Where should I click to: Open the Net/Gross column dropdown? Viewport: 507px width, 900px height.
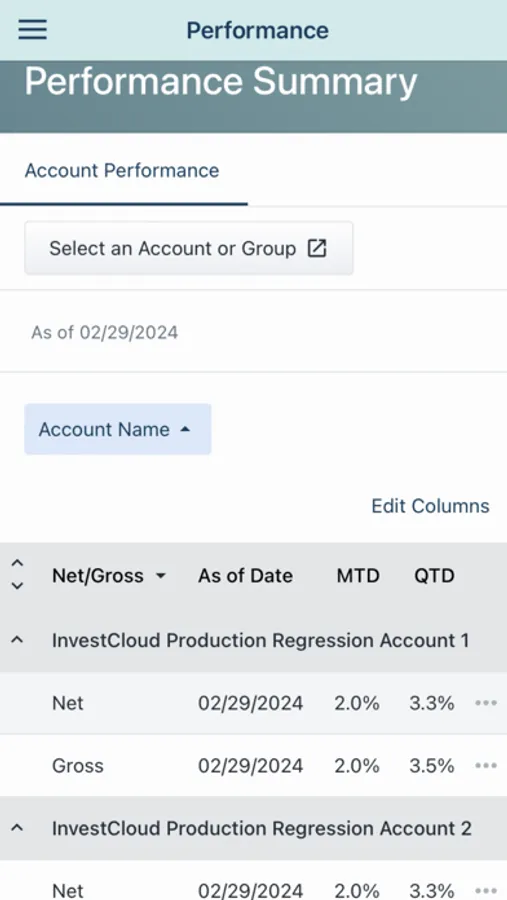tap(109, 576)
